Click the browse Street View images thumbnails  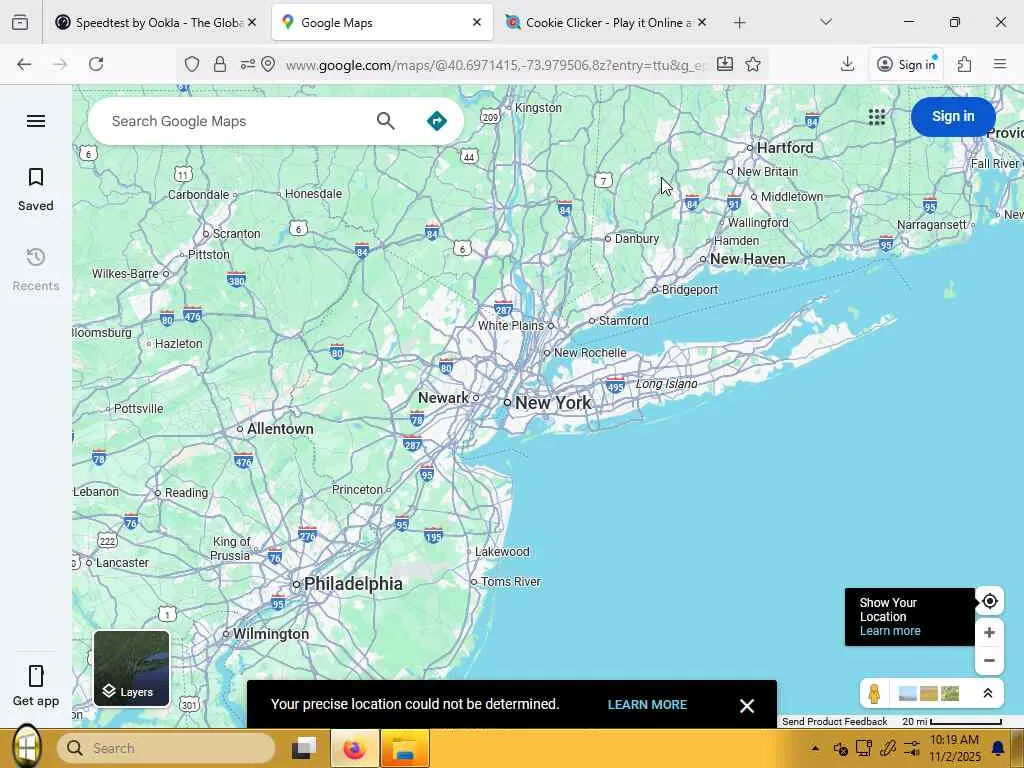[x=929, y=693]
